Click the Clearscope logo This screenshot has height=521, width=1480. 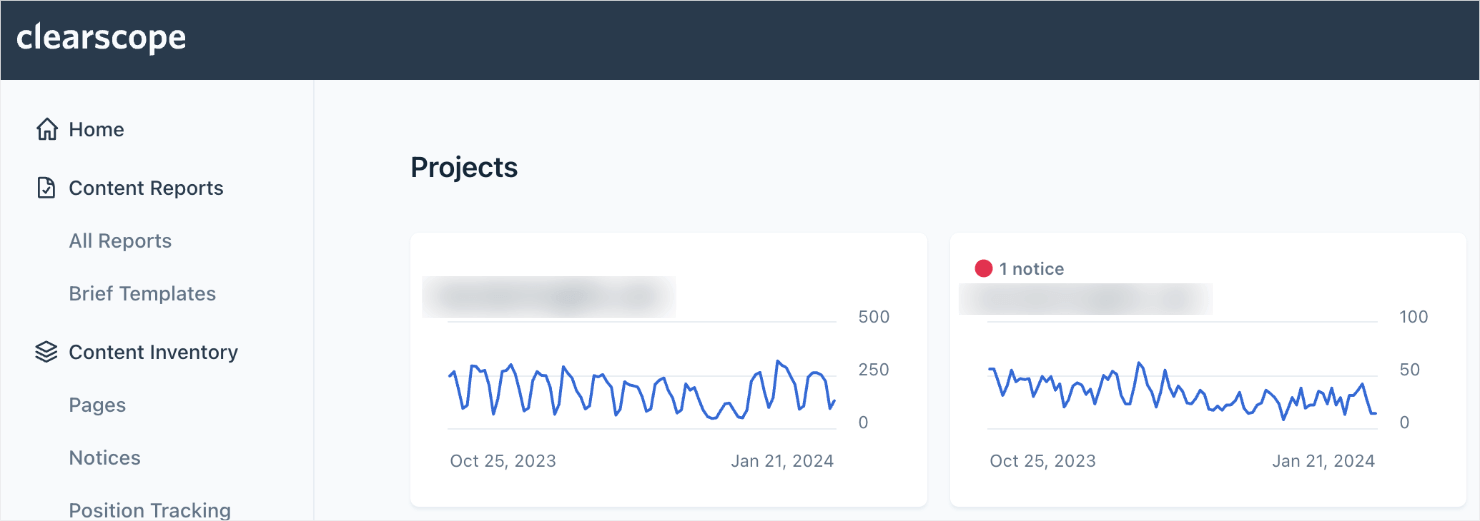pyautogui.click(x=101, y=38)
